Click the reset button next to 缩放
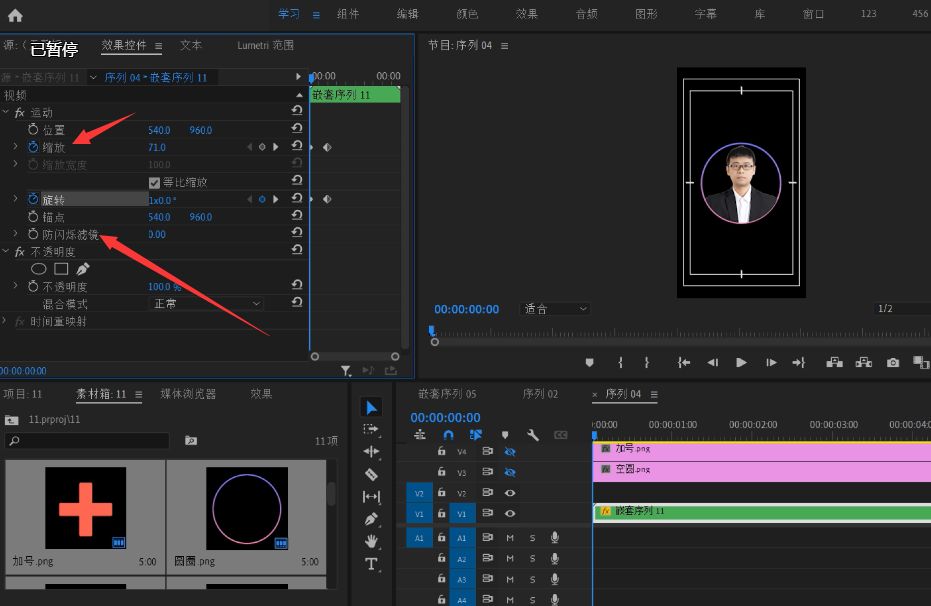The image size is (931, 606). point(297,146)
